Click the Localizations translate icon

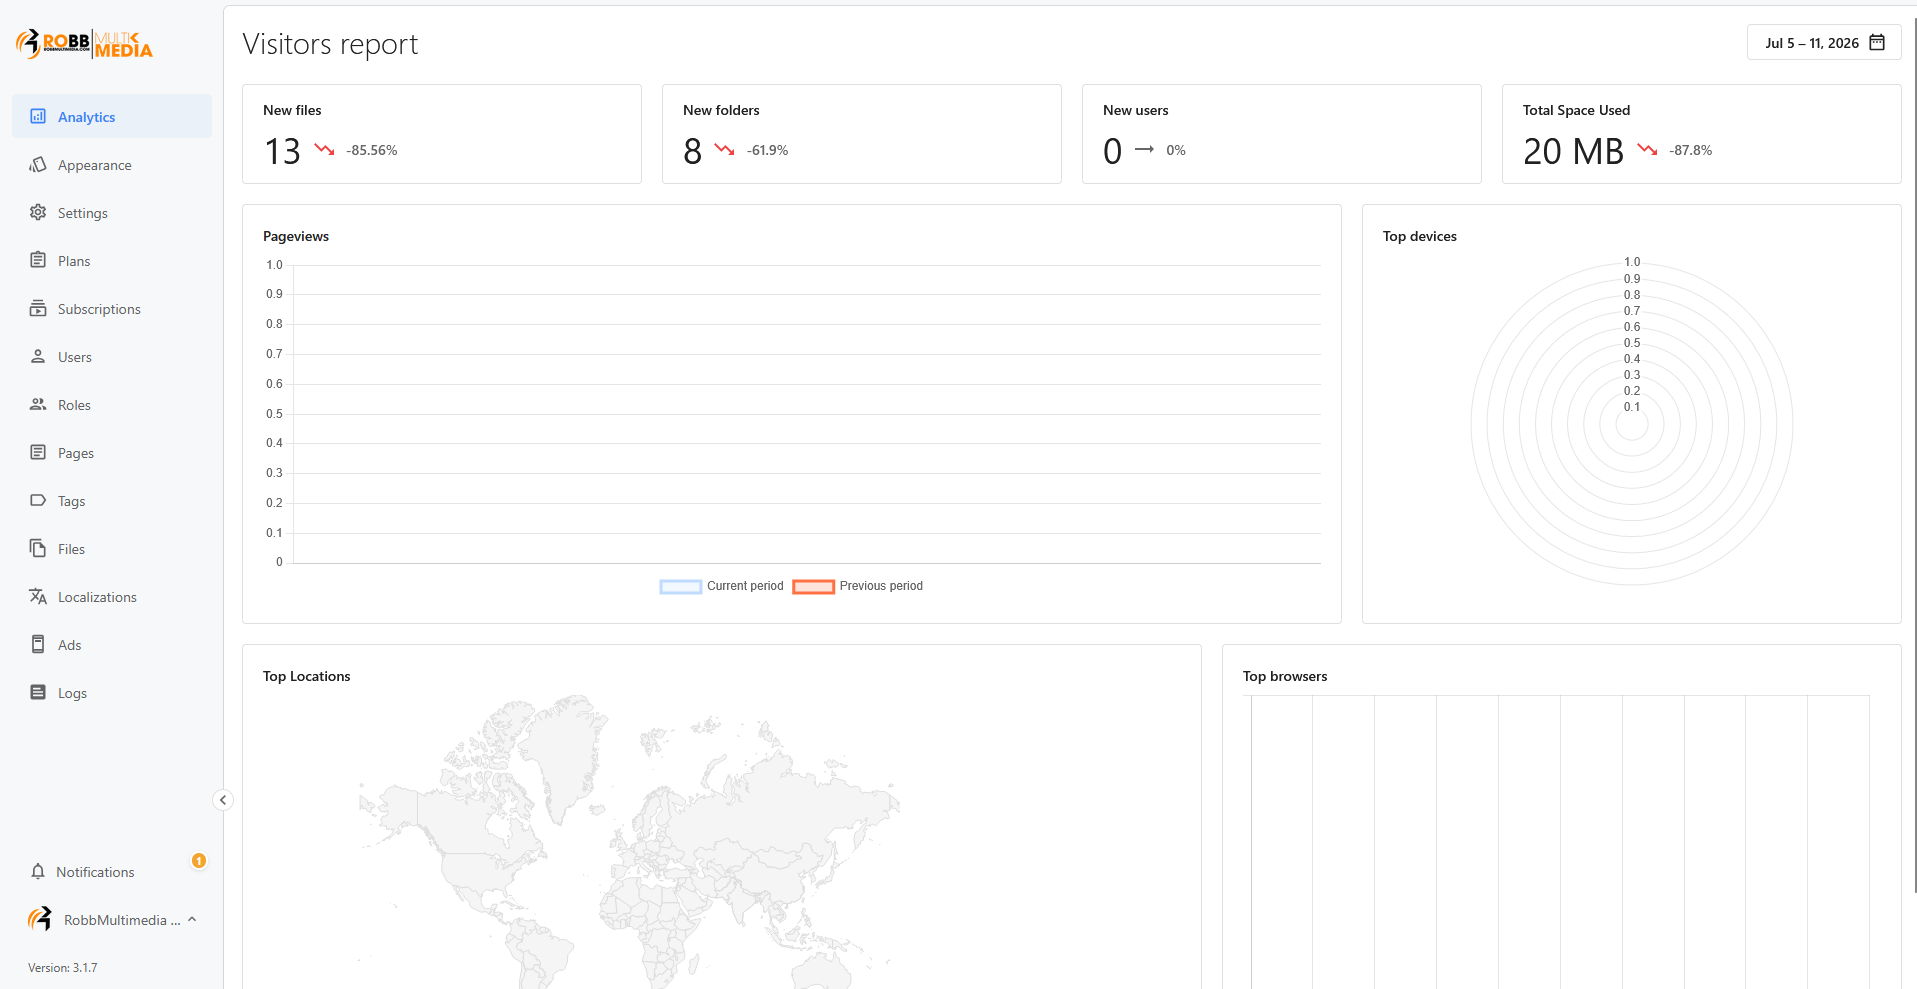coord(38,596)
